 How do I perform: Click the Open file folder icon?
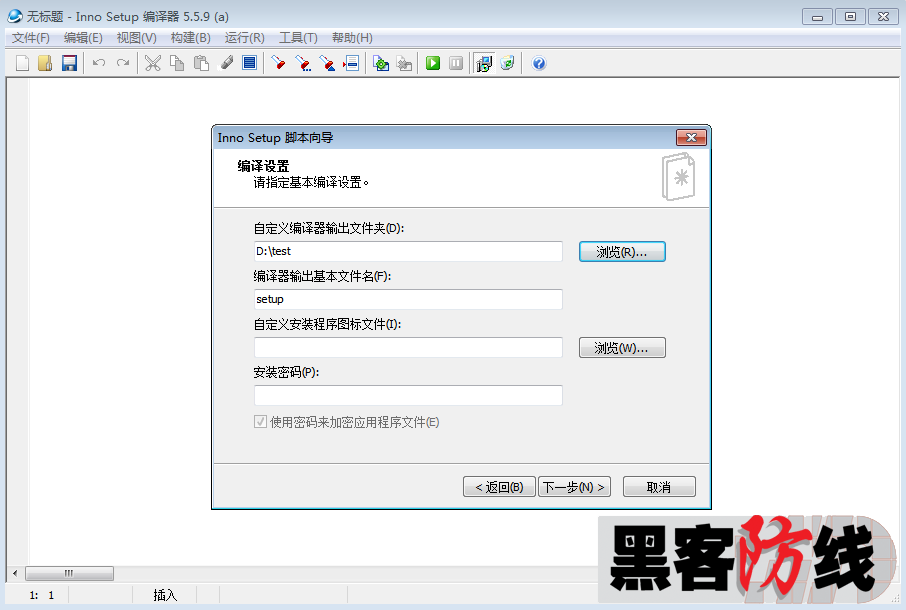point(46,63)
